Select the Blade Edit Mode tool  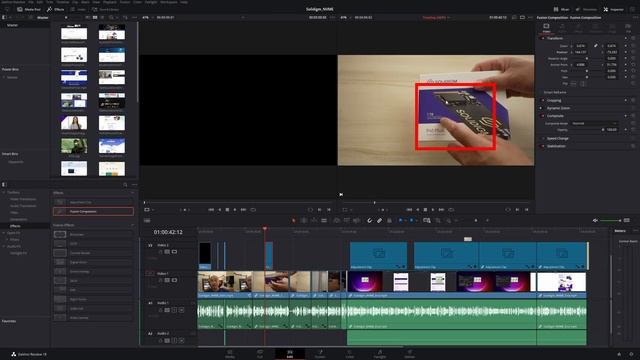(x=324, y=220)
